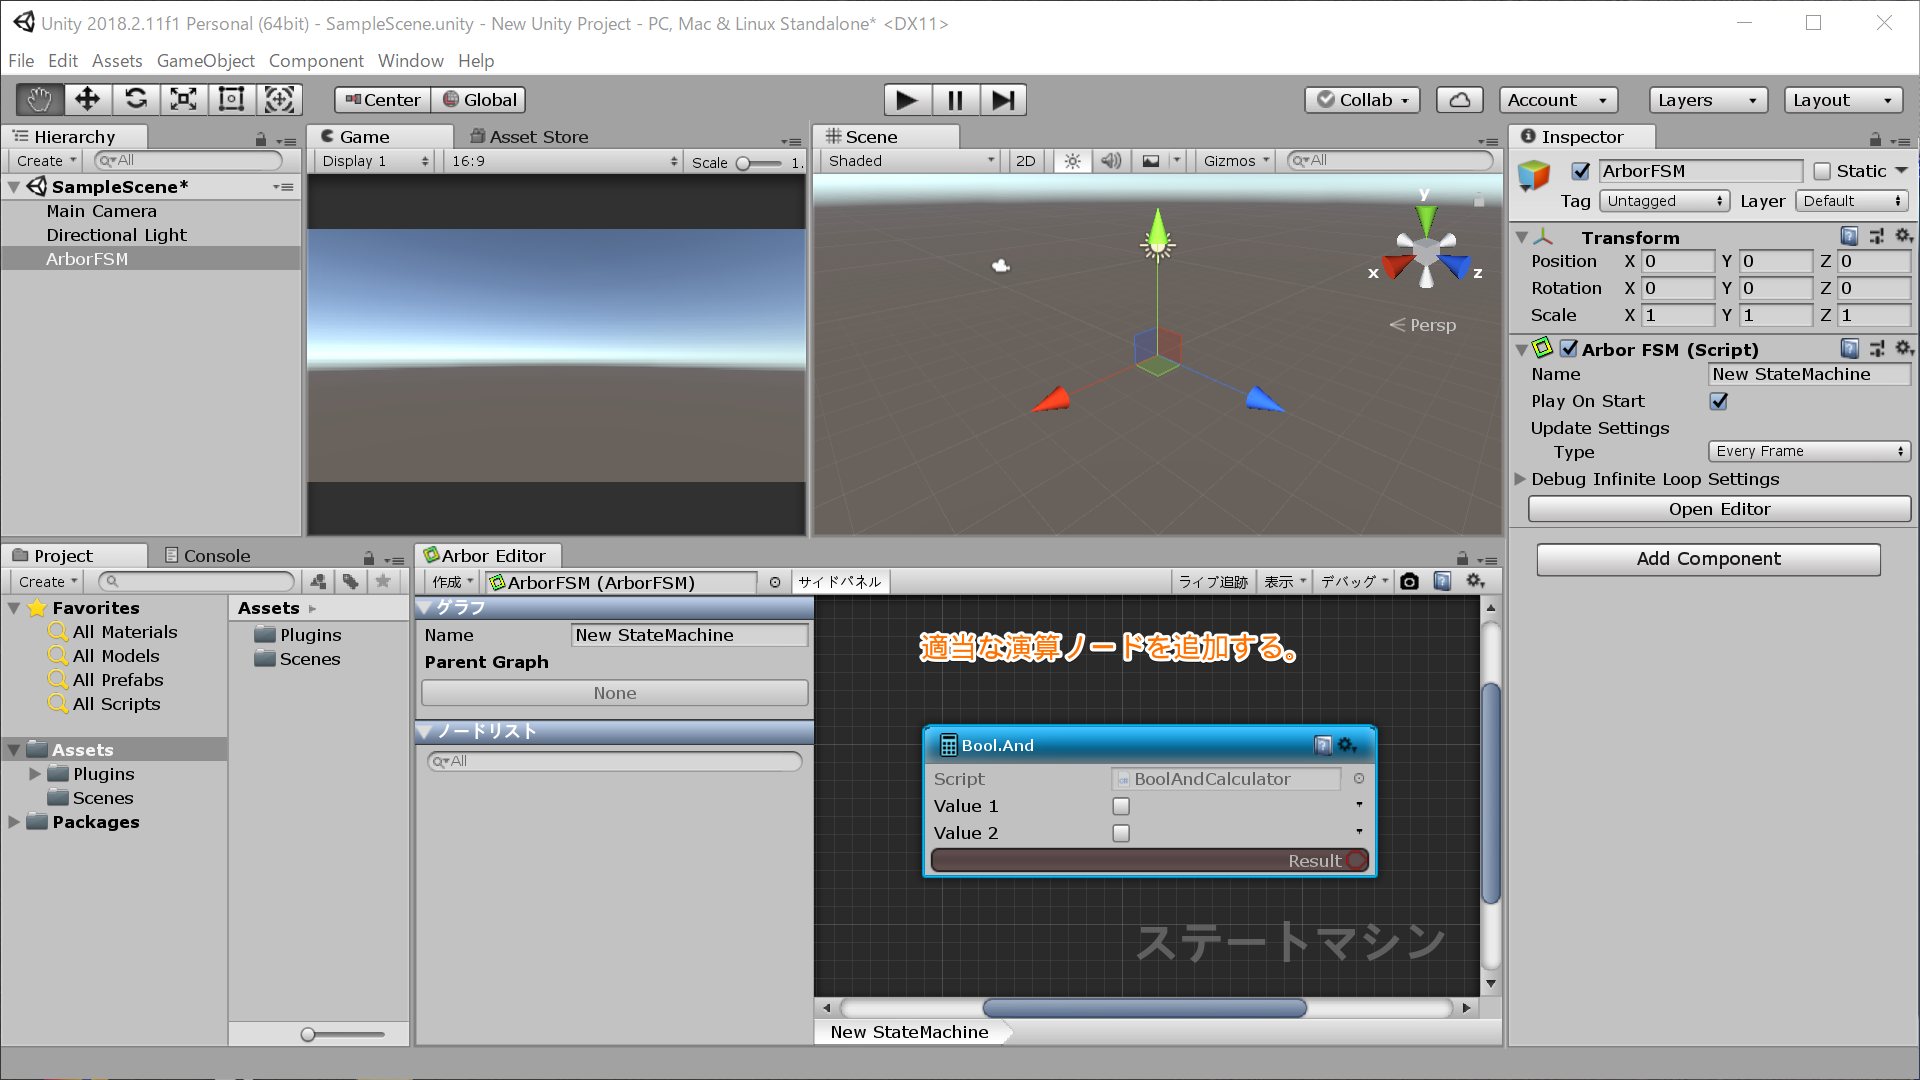
Task: Select ArborFSM in the Hierarchy
Action: coord(87,258)
